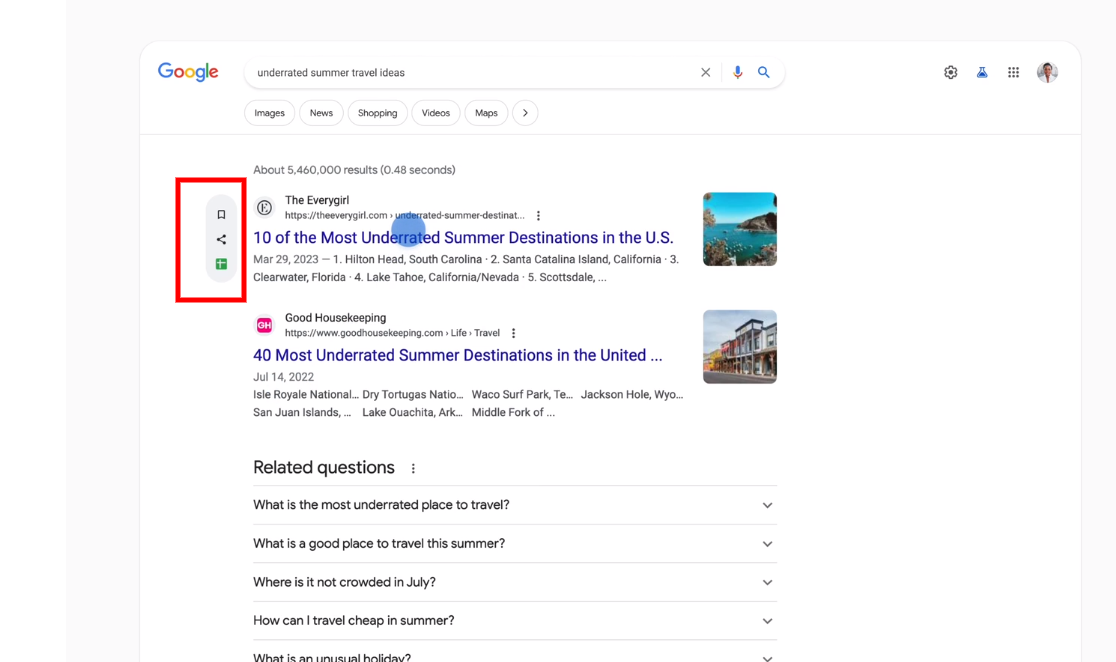Show more search filters with arrow
This screenshot has height=662, width=1116.
point(525,113)
